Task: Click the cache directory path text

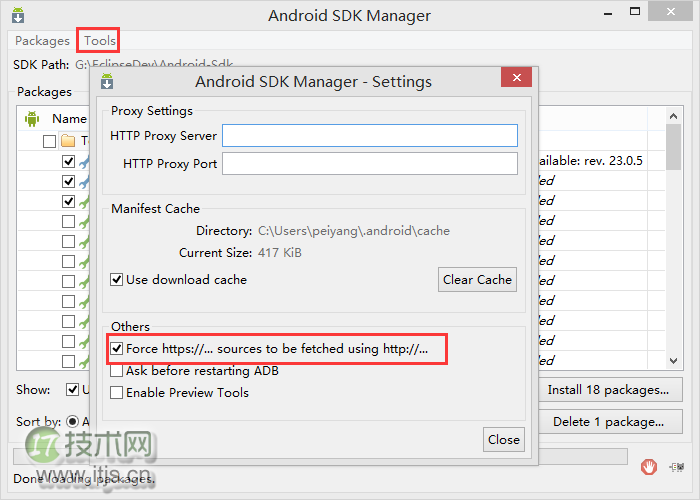Action: (x=354, y=231)
